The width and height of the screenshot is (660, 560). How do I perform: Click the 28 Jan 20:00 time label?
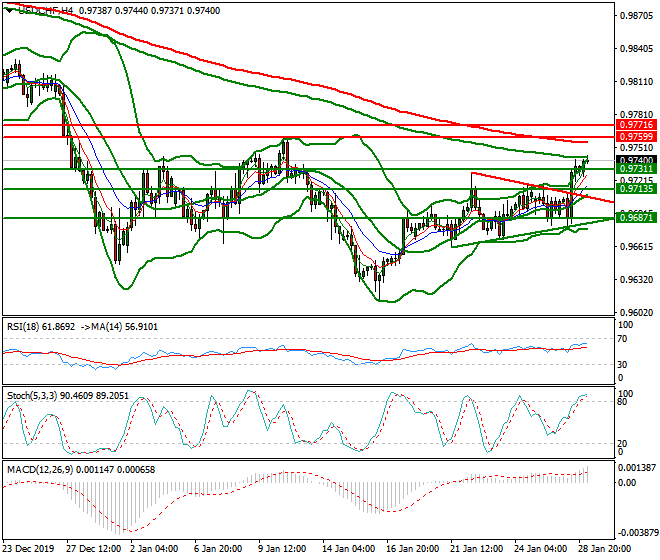click(x=605, y=549)
